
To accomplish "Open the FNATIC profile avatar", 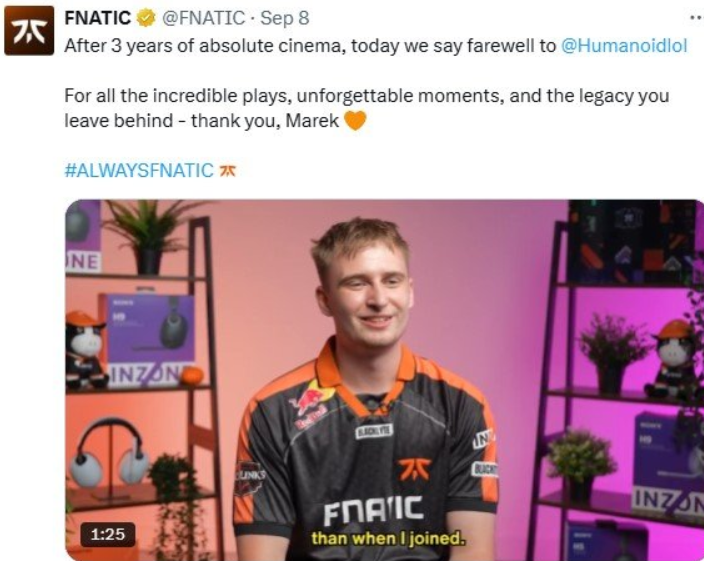I will click(x=29, y=31).
